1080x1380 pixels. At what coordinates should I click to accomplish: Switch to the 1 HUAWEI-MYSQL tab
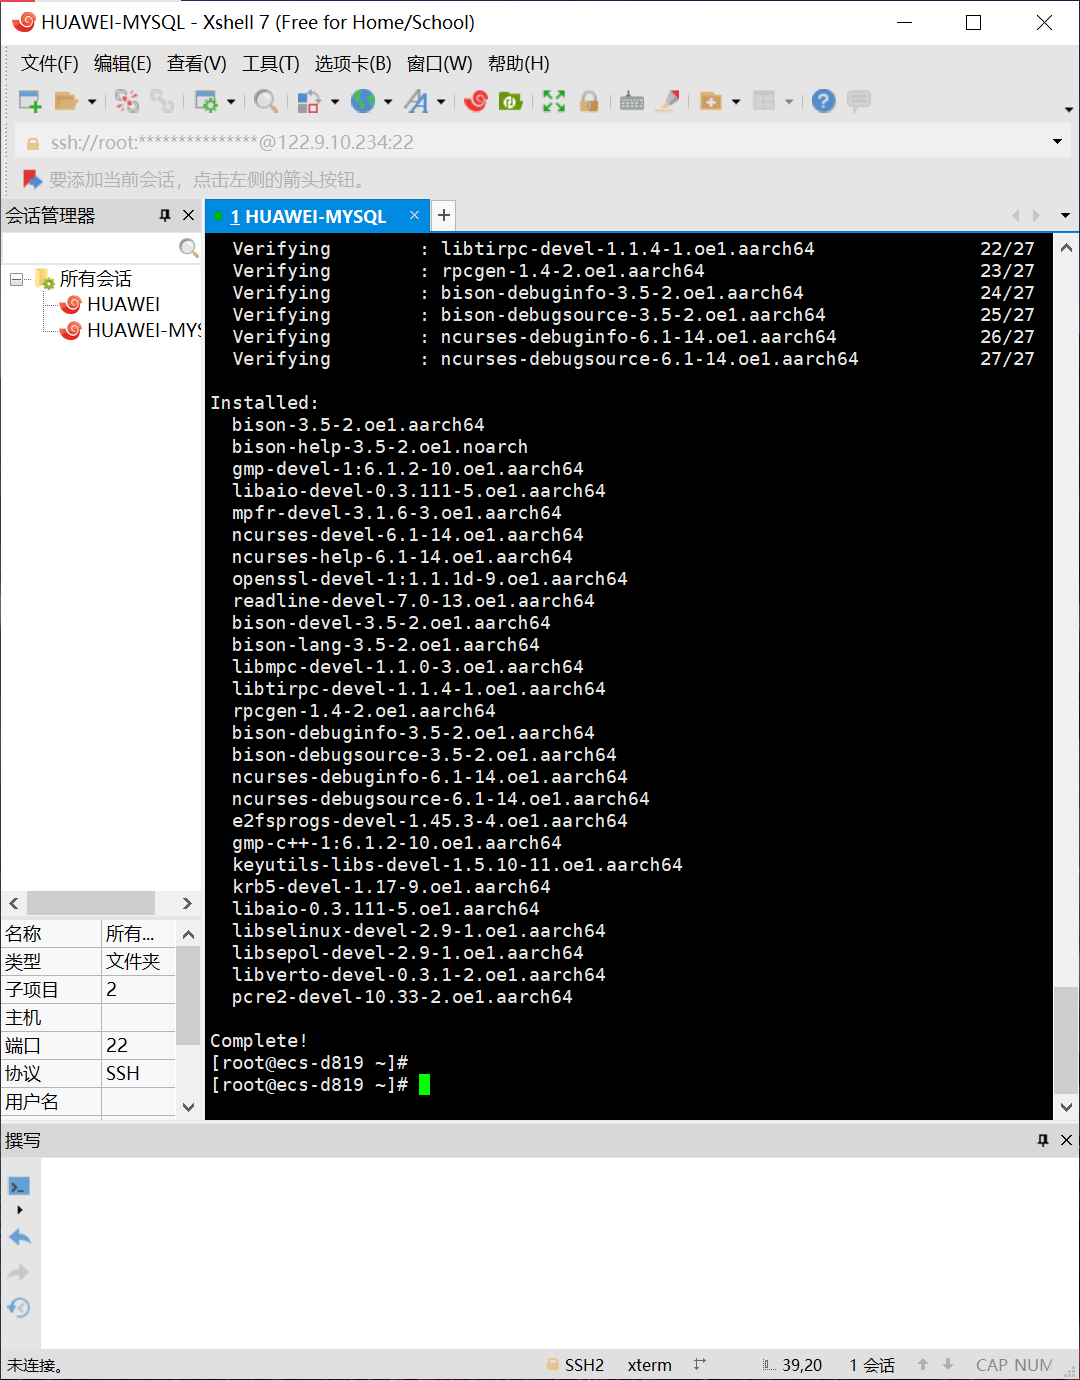pos(308,216)
